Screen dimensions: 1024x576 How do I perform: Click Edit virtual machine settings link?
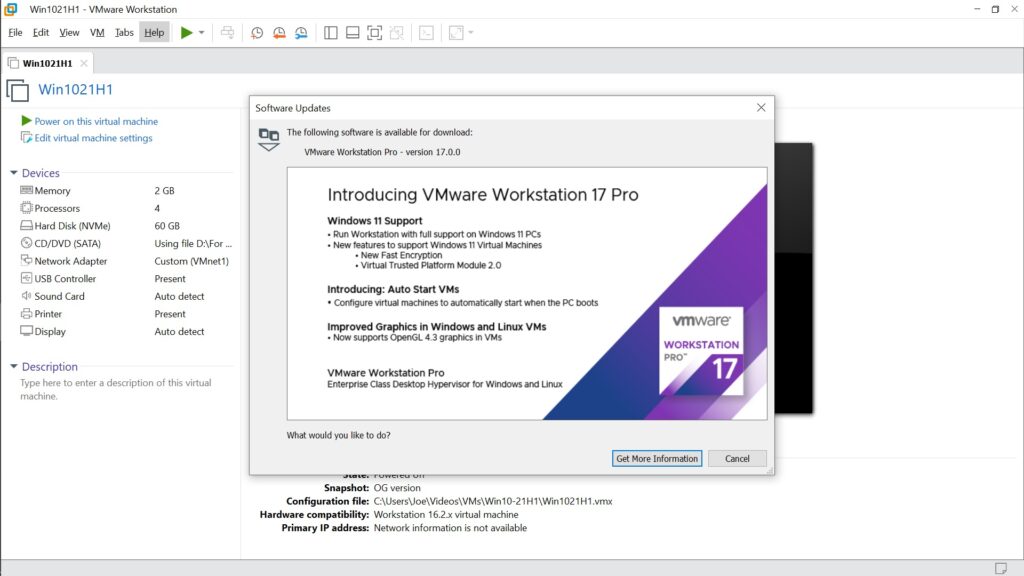pyautogui.click(x=93, y=138)
